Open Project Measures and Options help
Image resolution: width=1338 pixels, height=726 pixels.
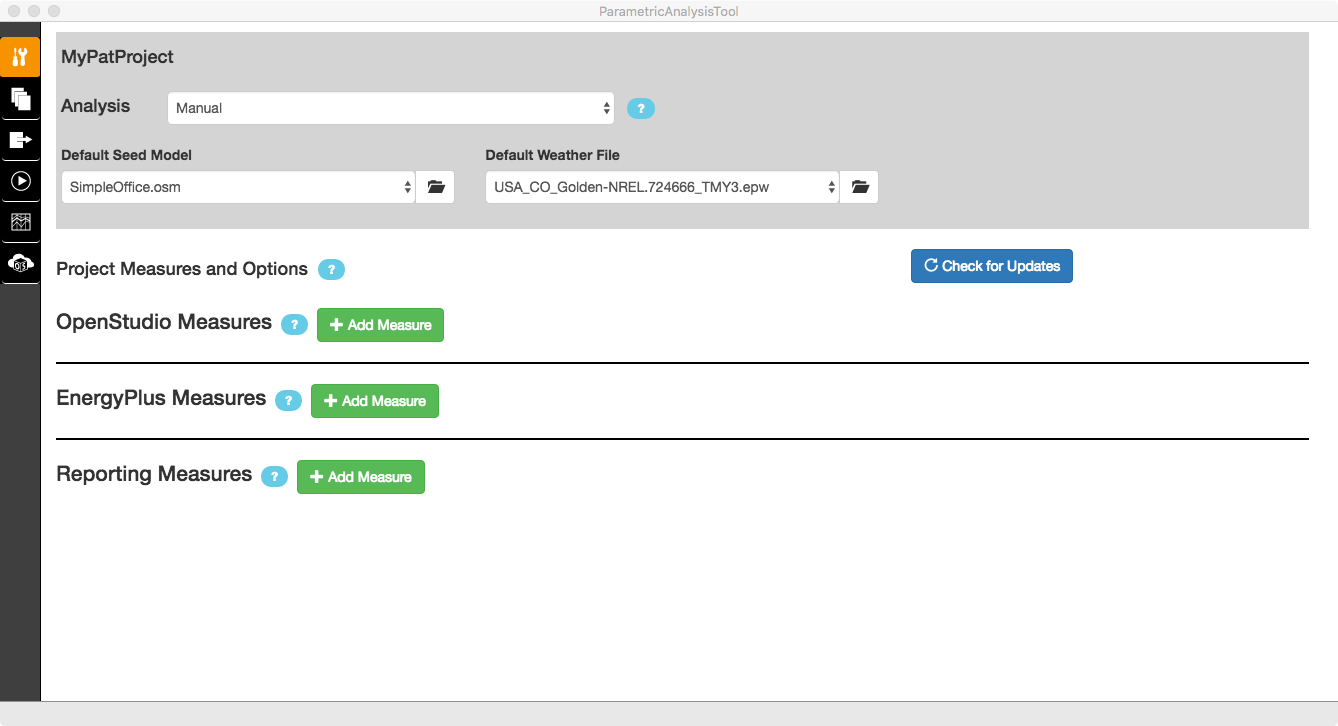[331, 269]
